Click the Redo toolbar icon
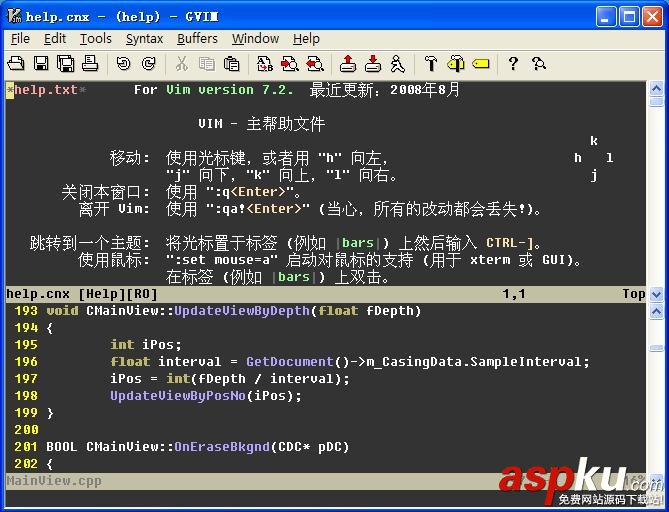 148,64
